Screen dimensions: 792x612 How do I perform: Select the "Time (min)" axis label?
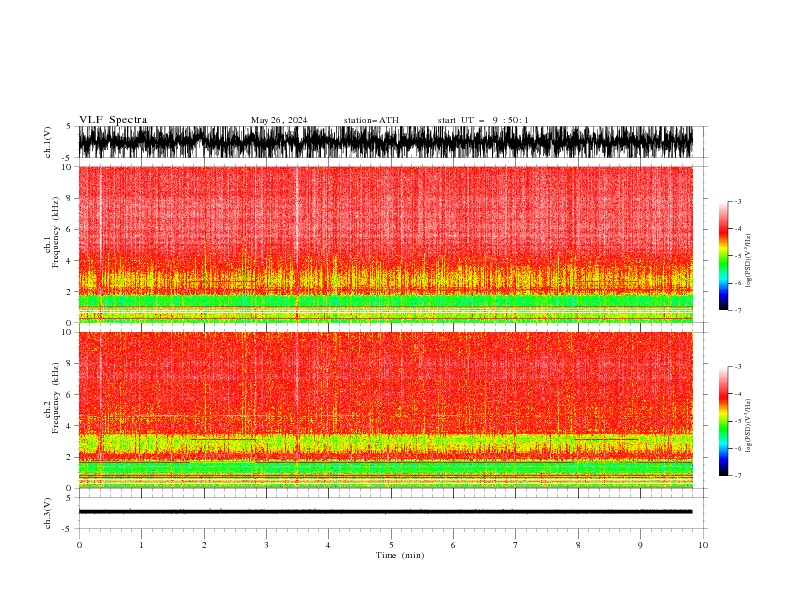400,555
